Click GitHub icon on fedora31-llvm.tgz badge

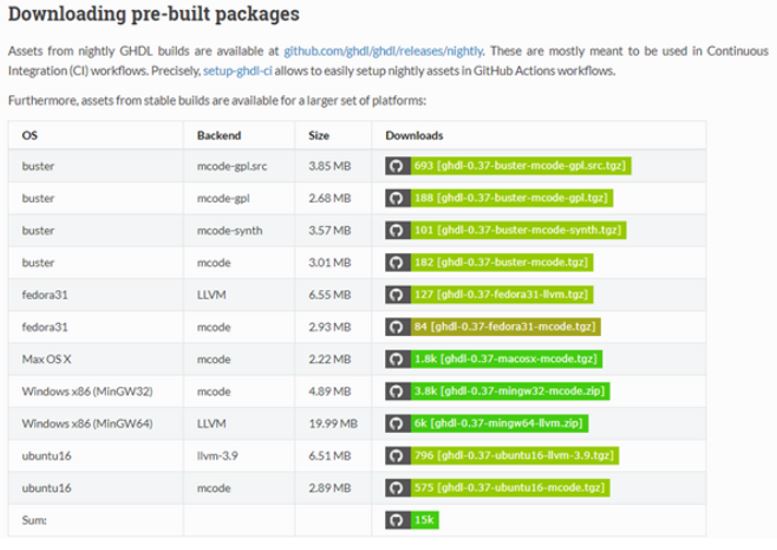click(x=397, y=295)
